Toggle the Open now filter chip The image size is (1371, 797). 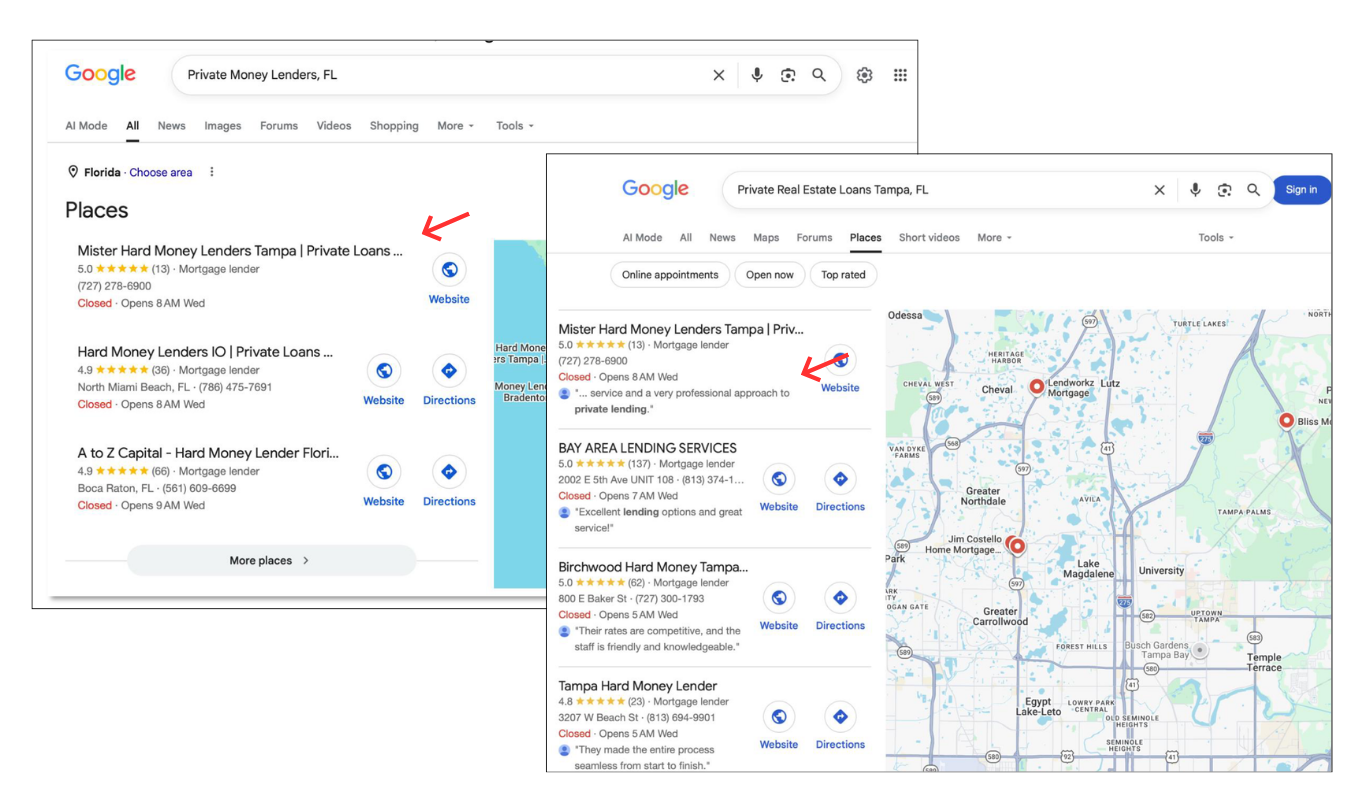click(x=770, y=275)
